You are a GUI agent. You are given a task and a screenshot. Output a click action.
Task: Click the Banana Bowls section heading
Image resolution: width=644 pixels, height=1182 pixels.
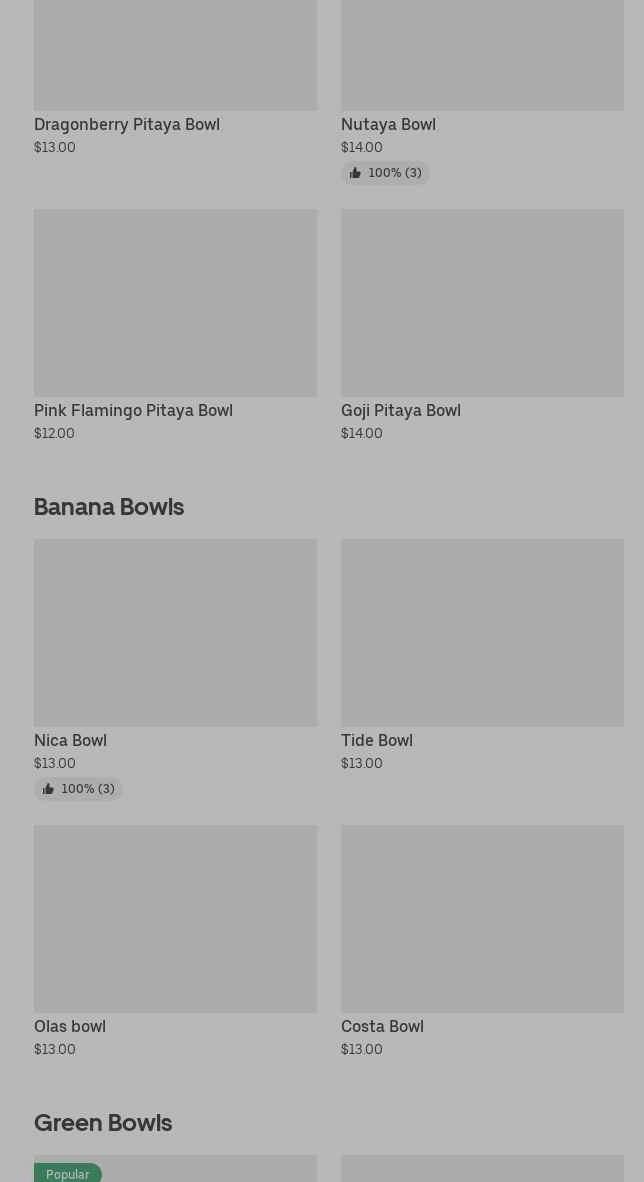[x=109, y=506]
